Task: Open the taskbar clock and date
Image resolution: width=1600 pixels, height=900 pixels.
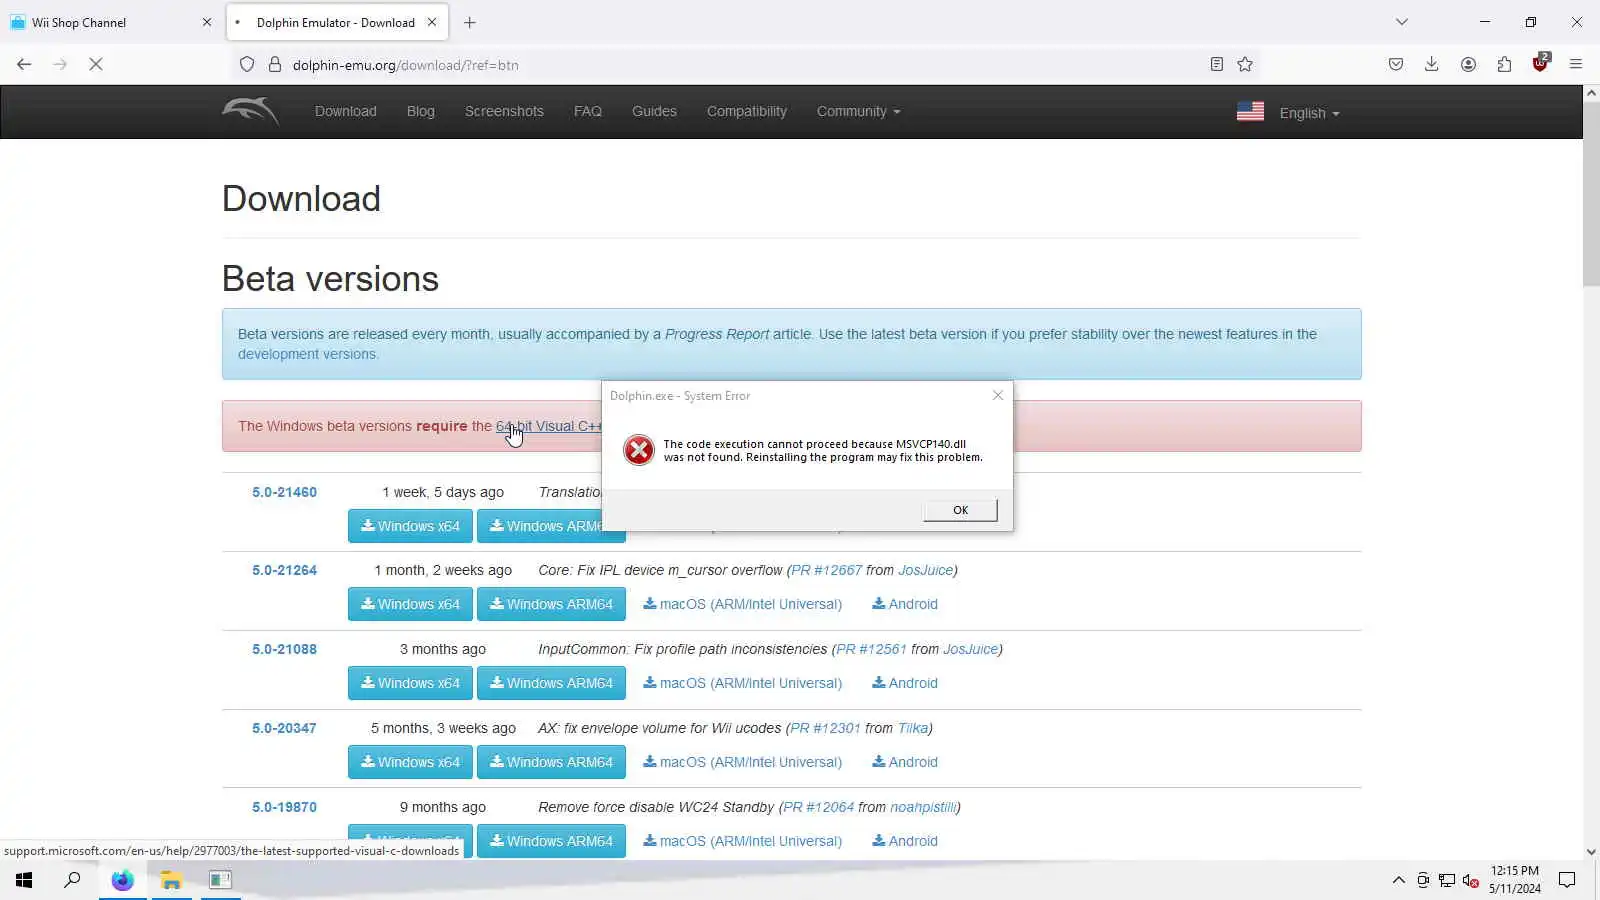Action: click(x=1514, y=880)
